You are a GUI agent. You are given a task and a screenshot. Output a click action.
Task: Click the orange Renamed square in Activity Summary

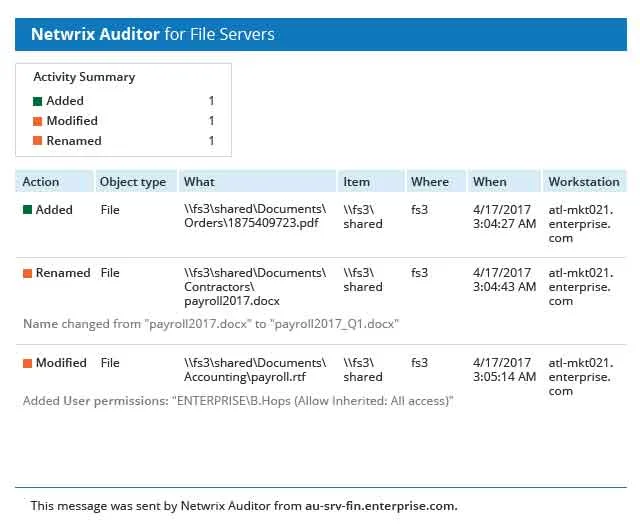coord(37,141)
